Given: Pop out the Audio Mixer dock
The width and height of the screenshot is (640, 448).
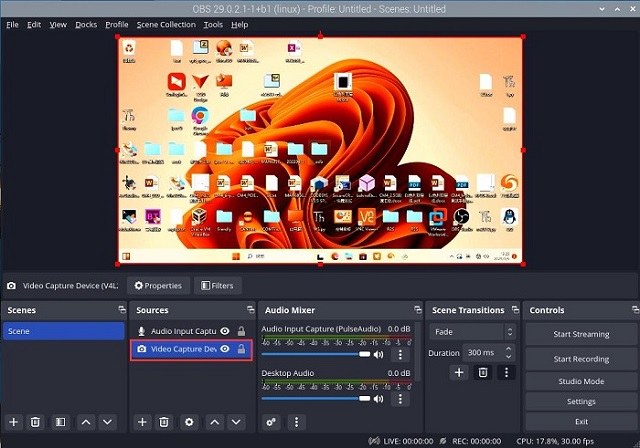Looking at the screenshot, I should click(x=417, y=309).
